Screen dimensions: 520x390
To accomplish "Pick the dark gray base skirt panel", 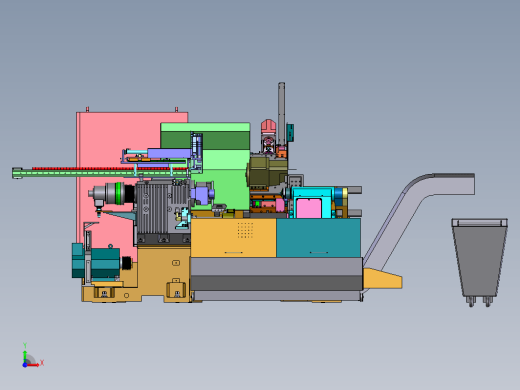I will 276,283.
